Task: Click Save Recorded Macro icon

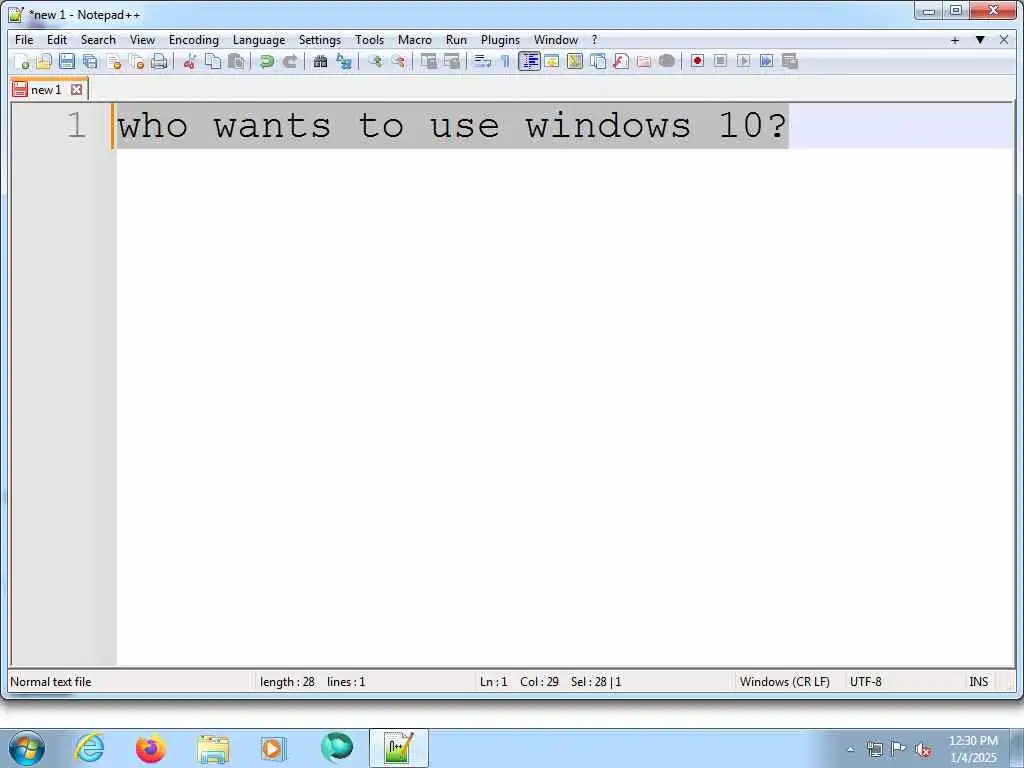Action: [x=790, y=61]
